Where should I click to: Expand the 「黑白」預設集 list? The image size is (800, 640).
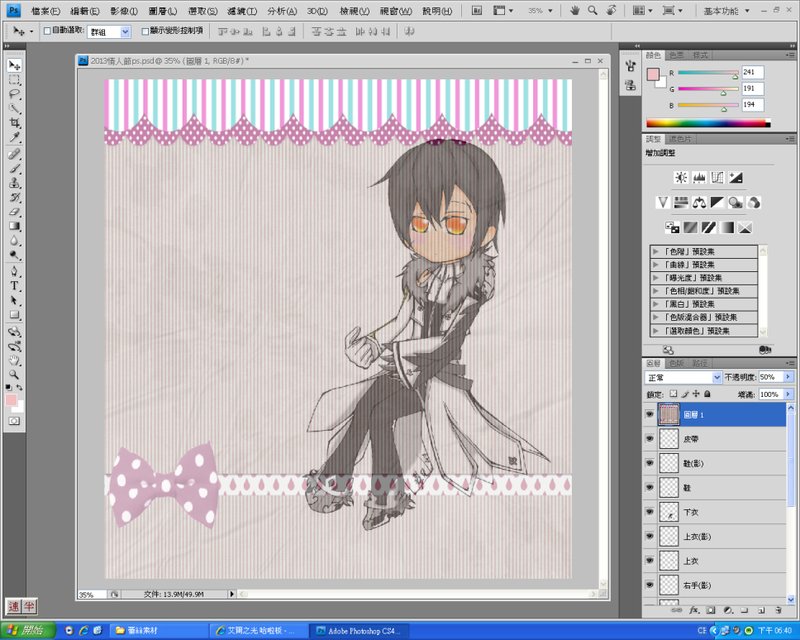point(656,304)
